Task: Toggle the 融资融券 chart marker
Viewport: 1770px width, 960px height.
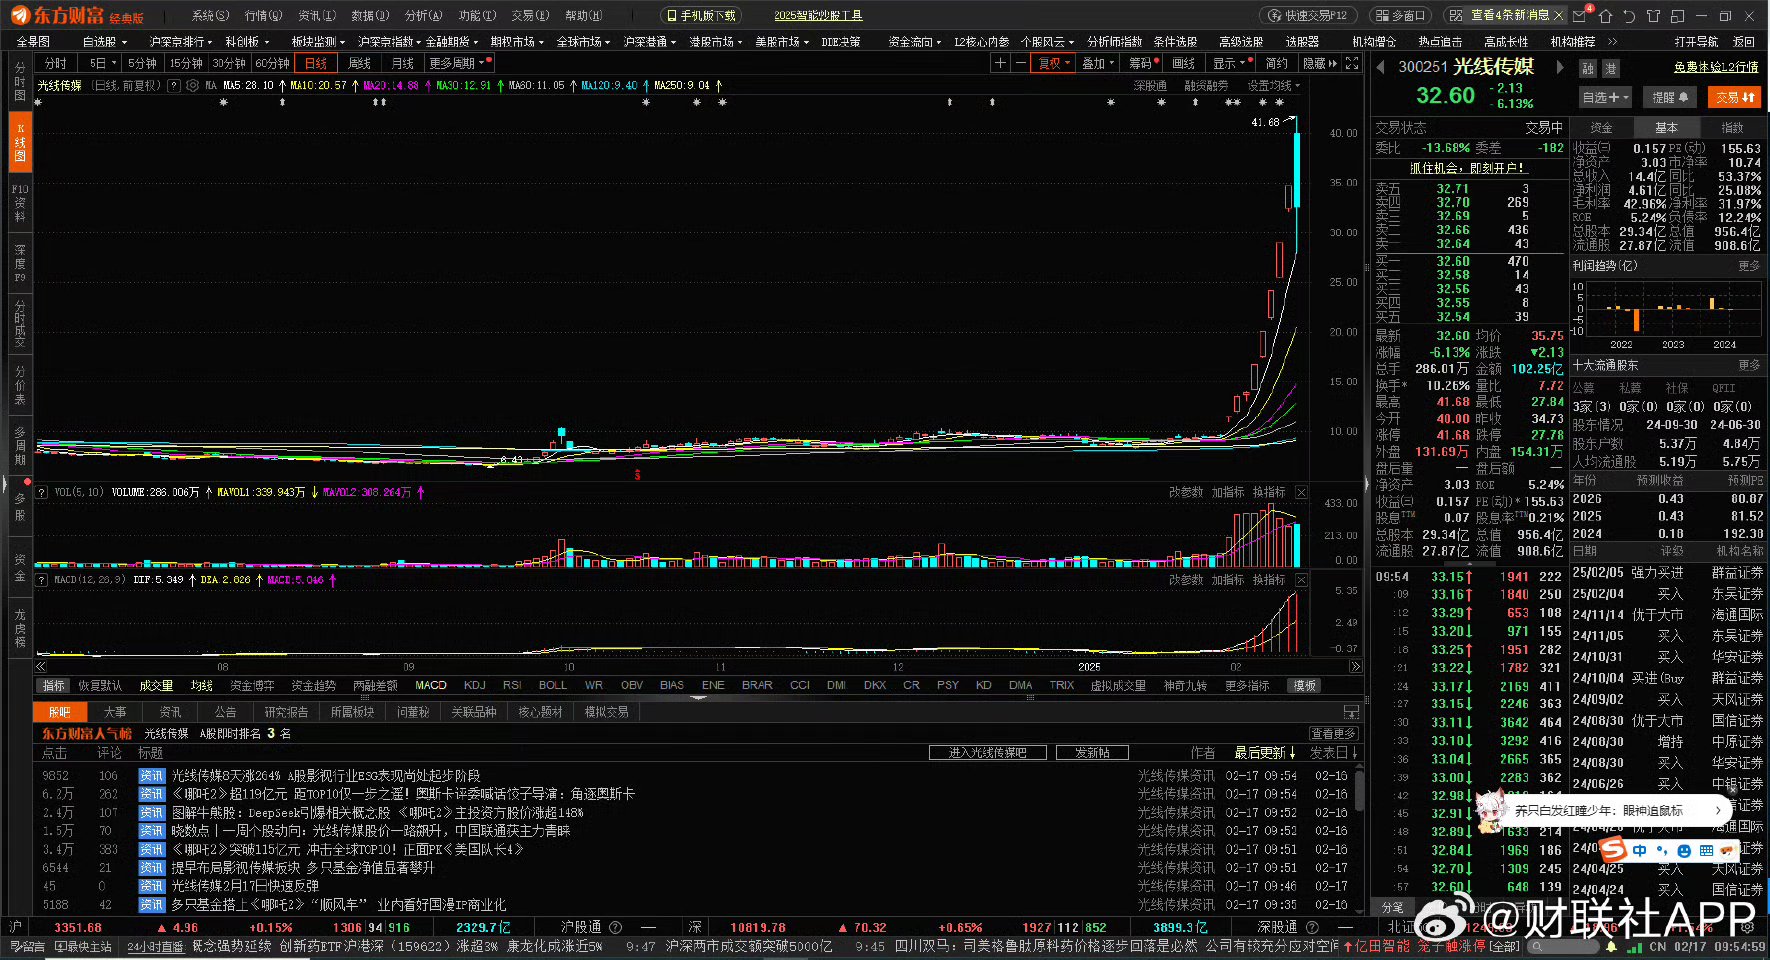Action: 1206,86
